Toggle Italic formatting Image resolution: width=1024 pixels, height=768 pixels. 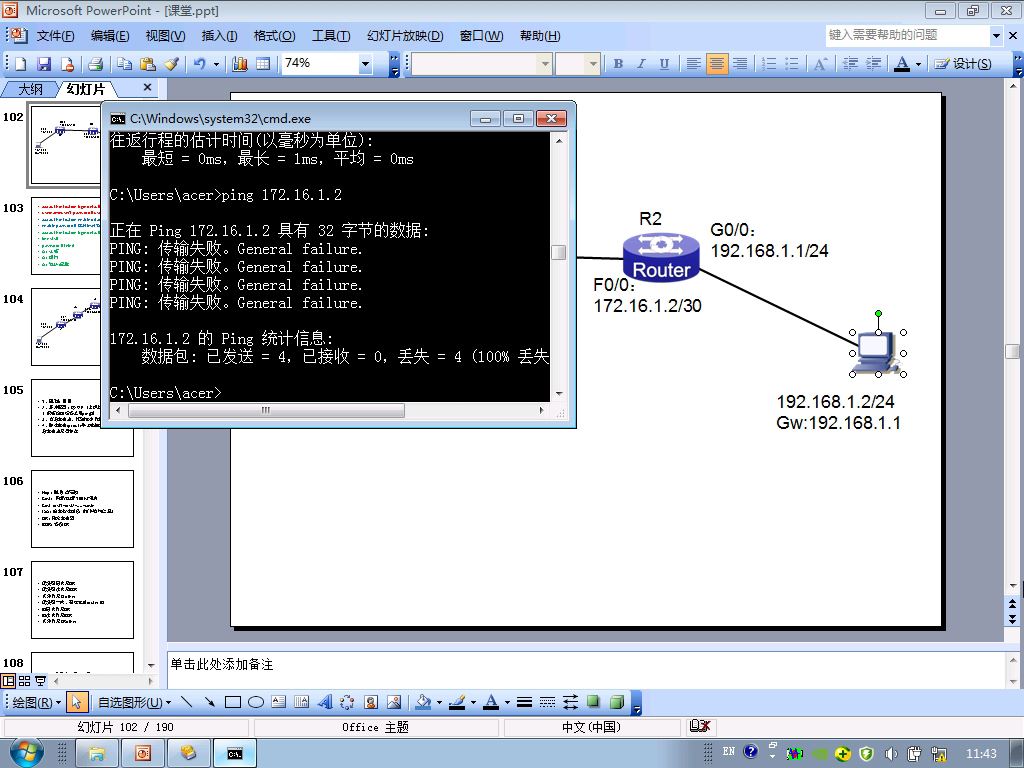click(641, 63)
